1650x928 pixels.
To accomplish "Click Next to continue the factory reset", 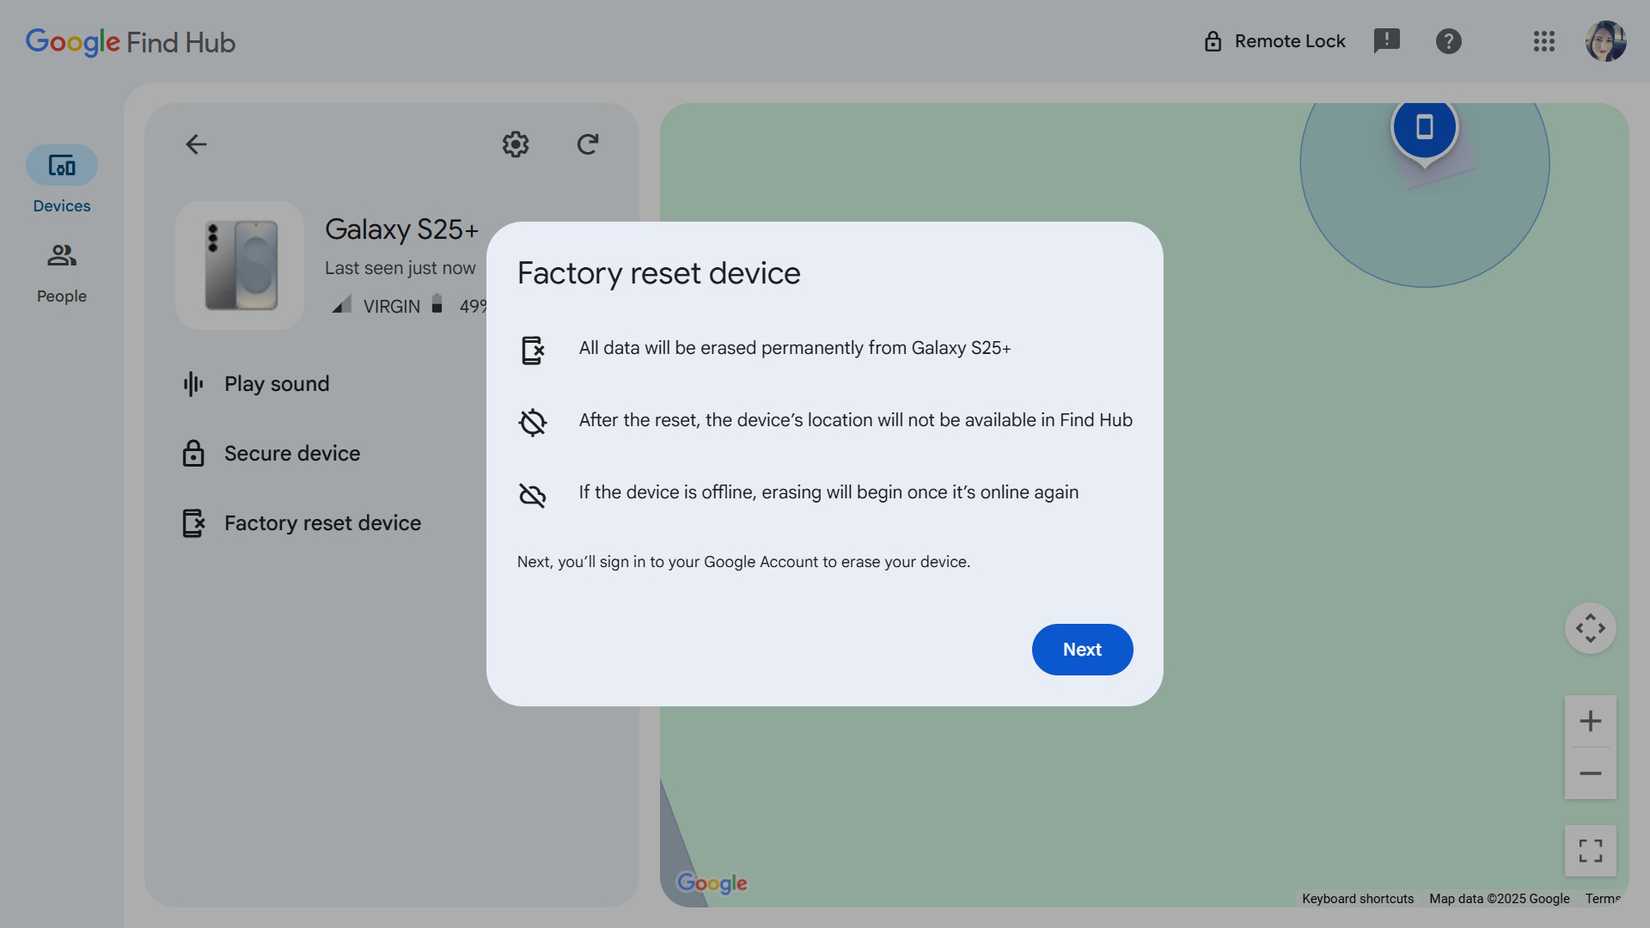I will tap(1082, 649).
